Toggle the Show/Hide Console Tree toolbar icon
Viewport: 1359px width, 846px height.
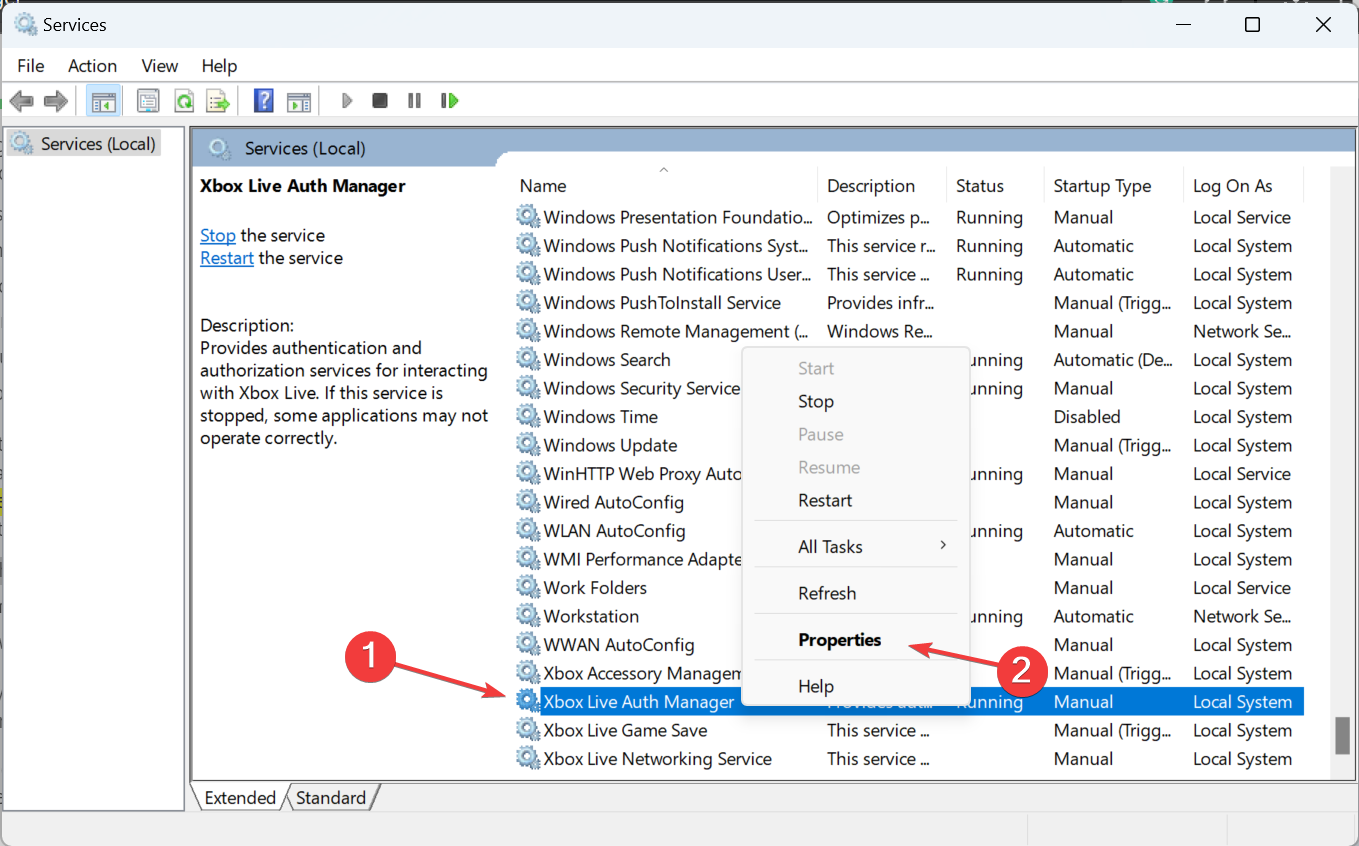102,101
